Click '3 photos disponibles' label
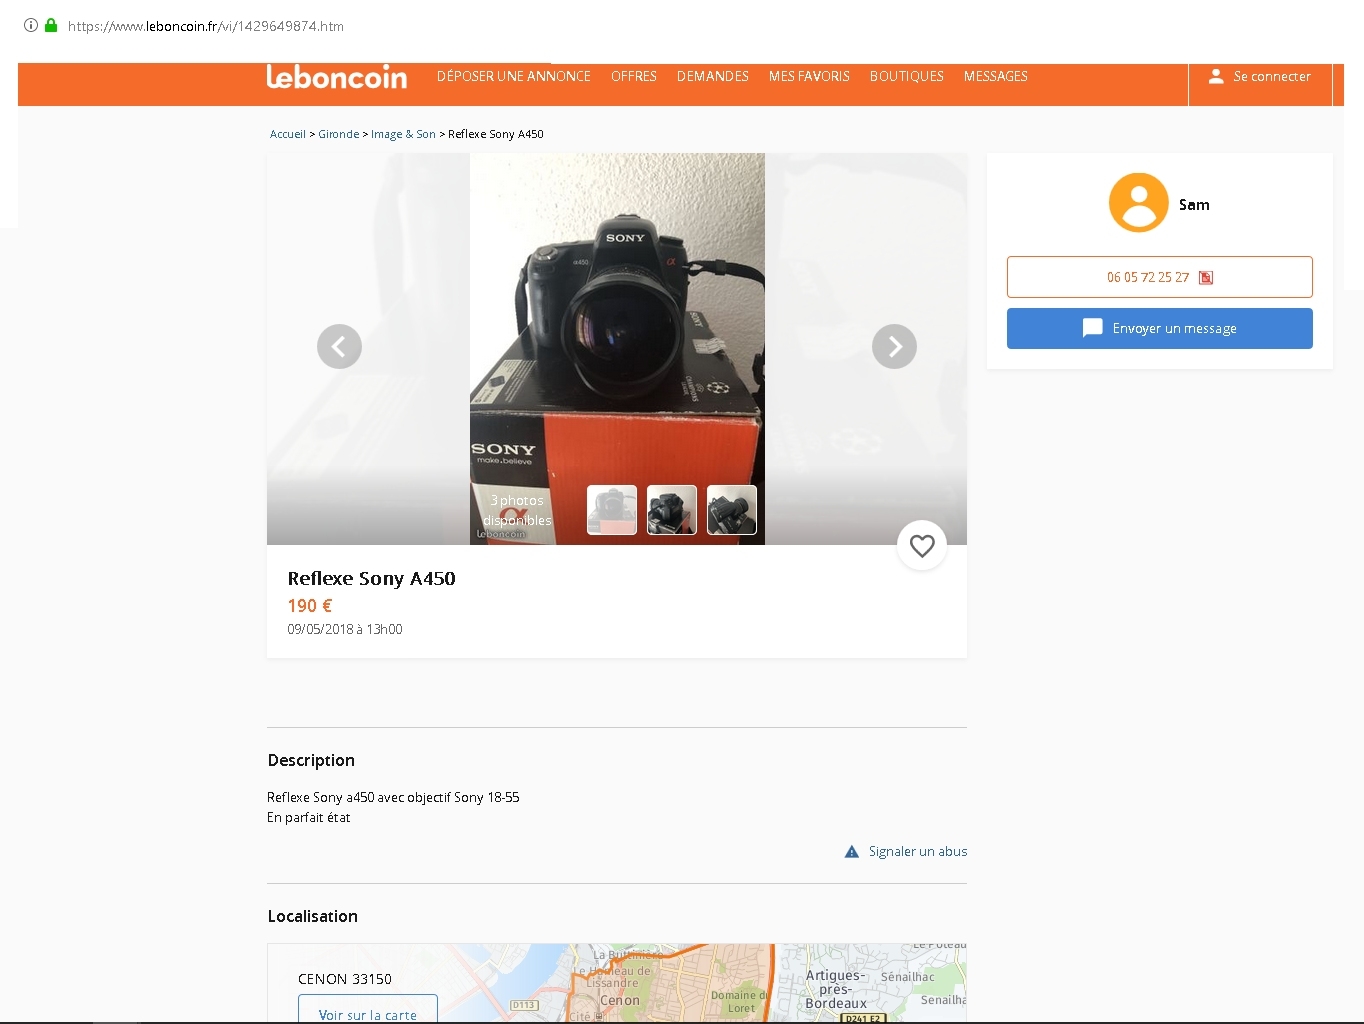The height and width of the screenshot is (1024, 1364). (x=517, y=510)
